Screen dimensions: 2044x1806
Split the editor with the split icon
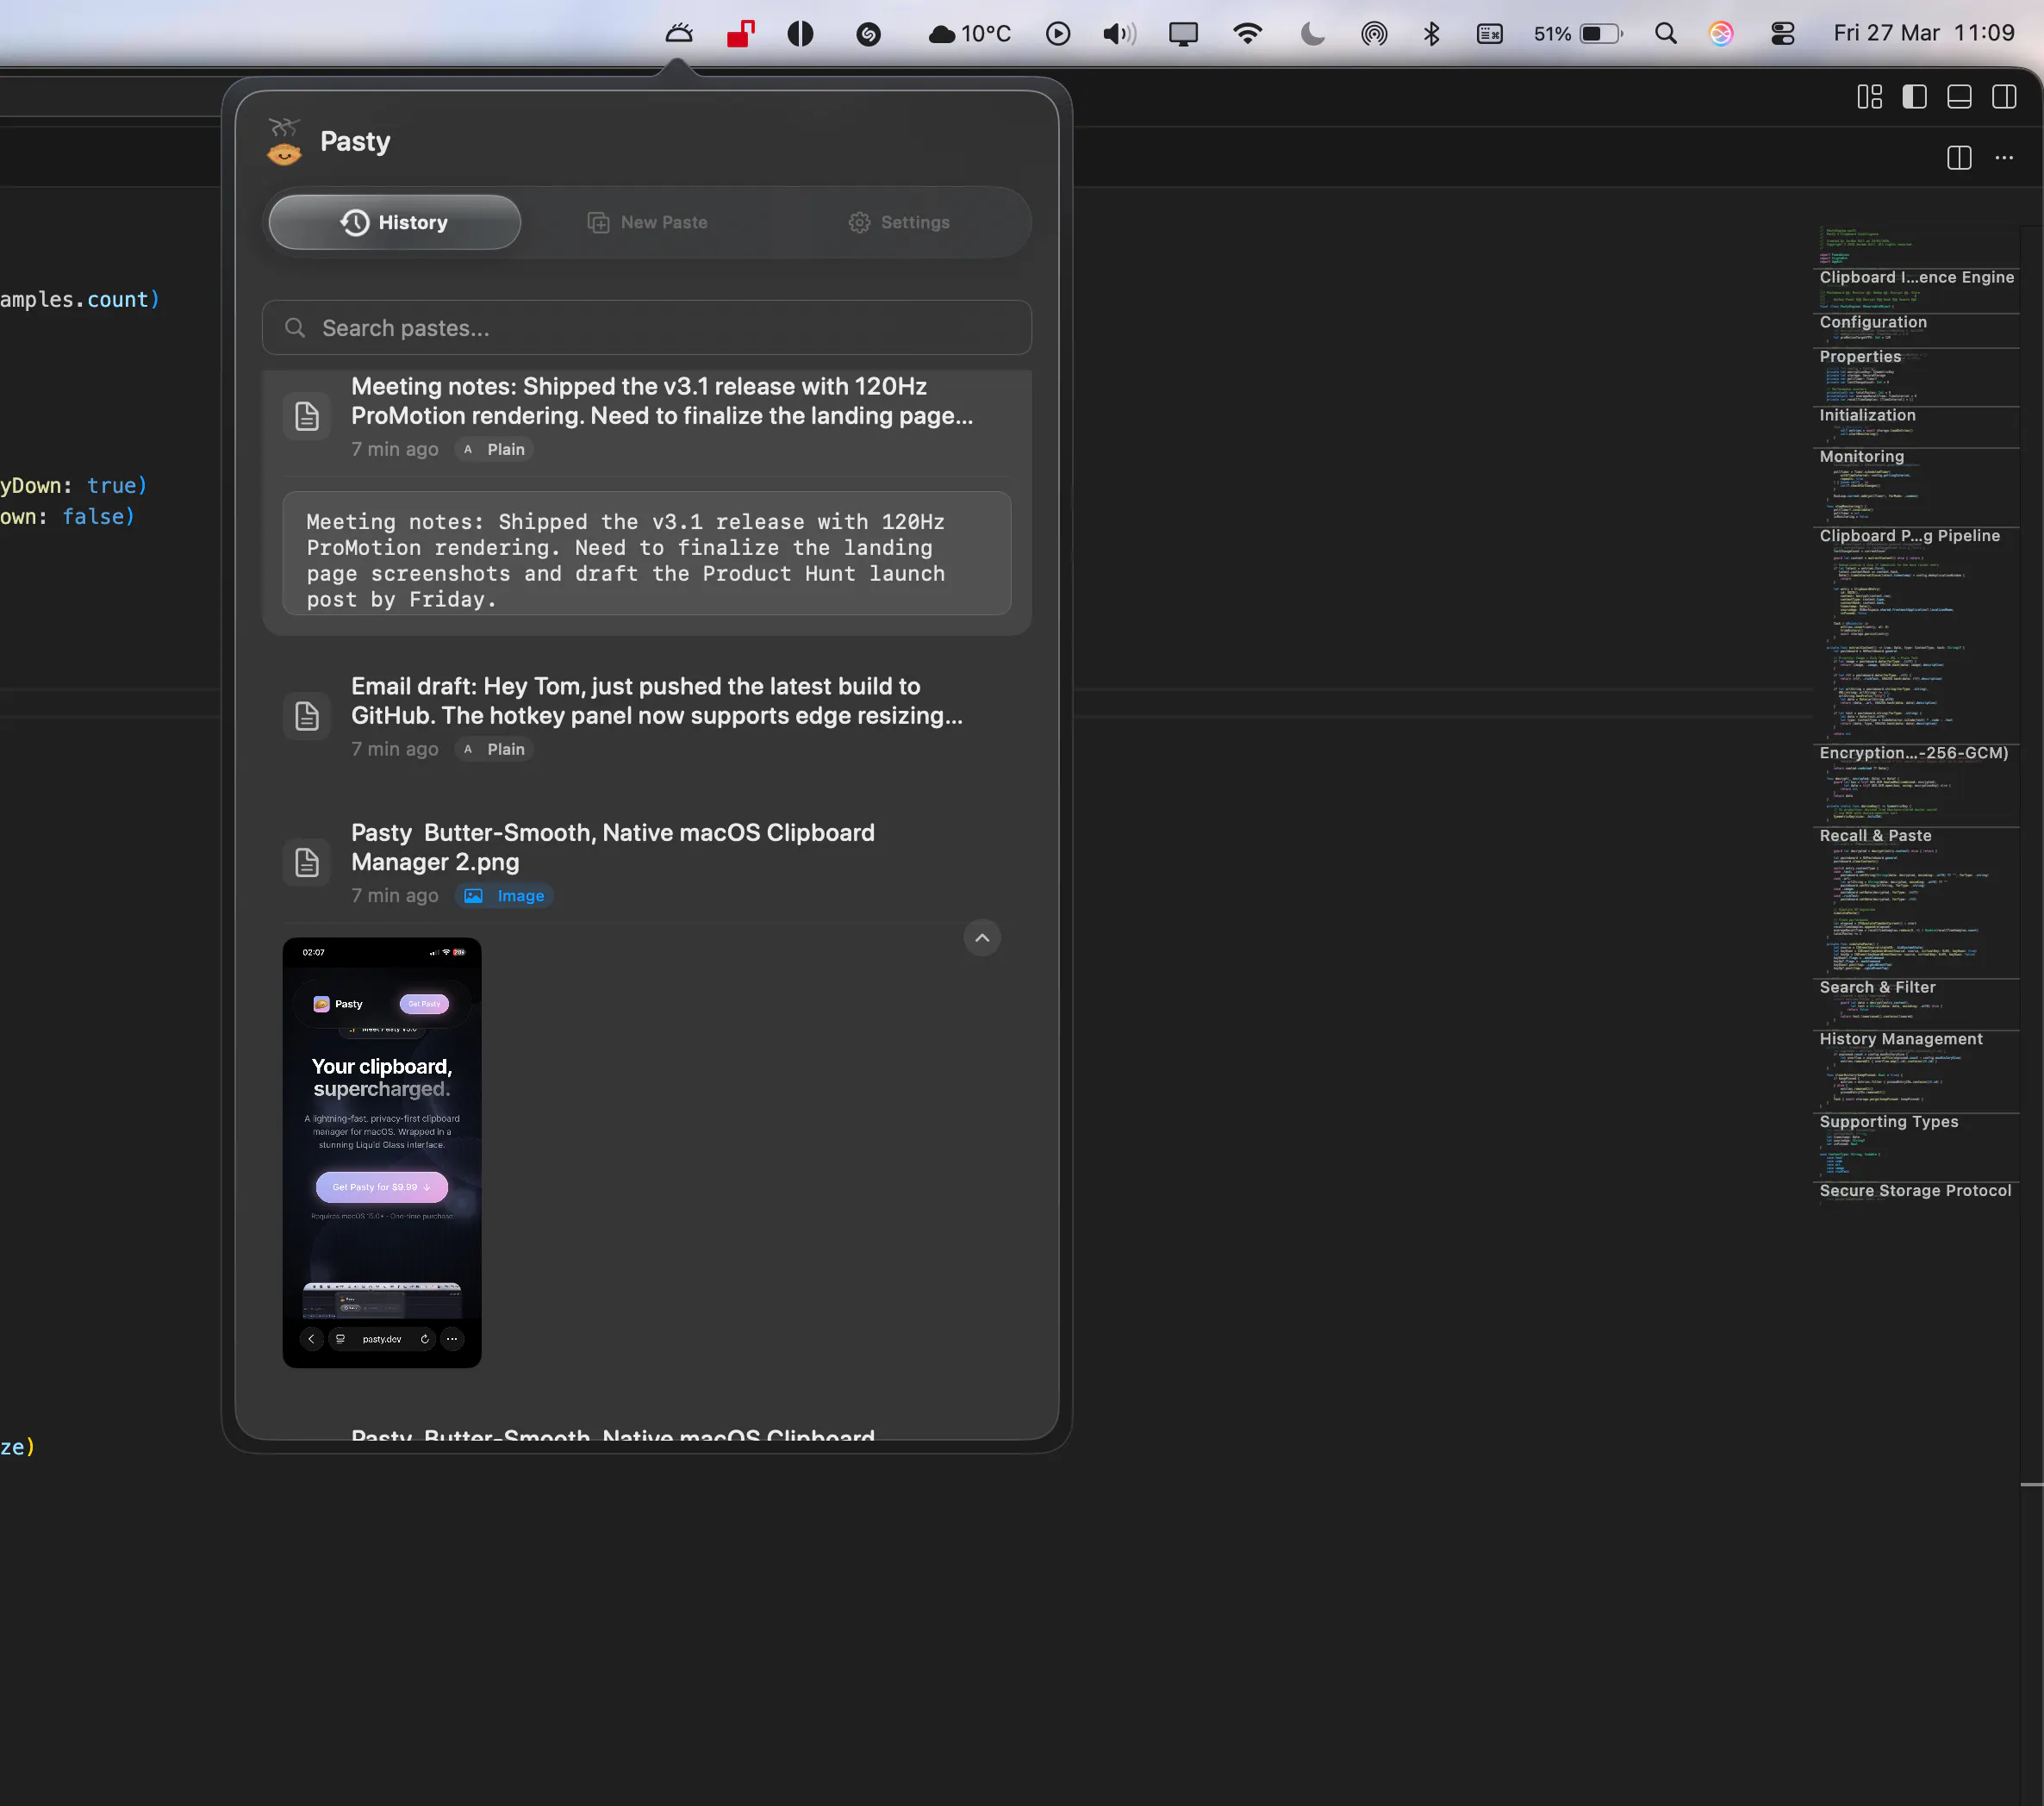(x=1959, y=158)
